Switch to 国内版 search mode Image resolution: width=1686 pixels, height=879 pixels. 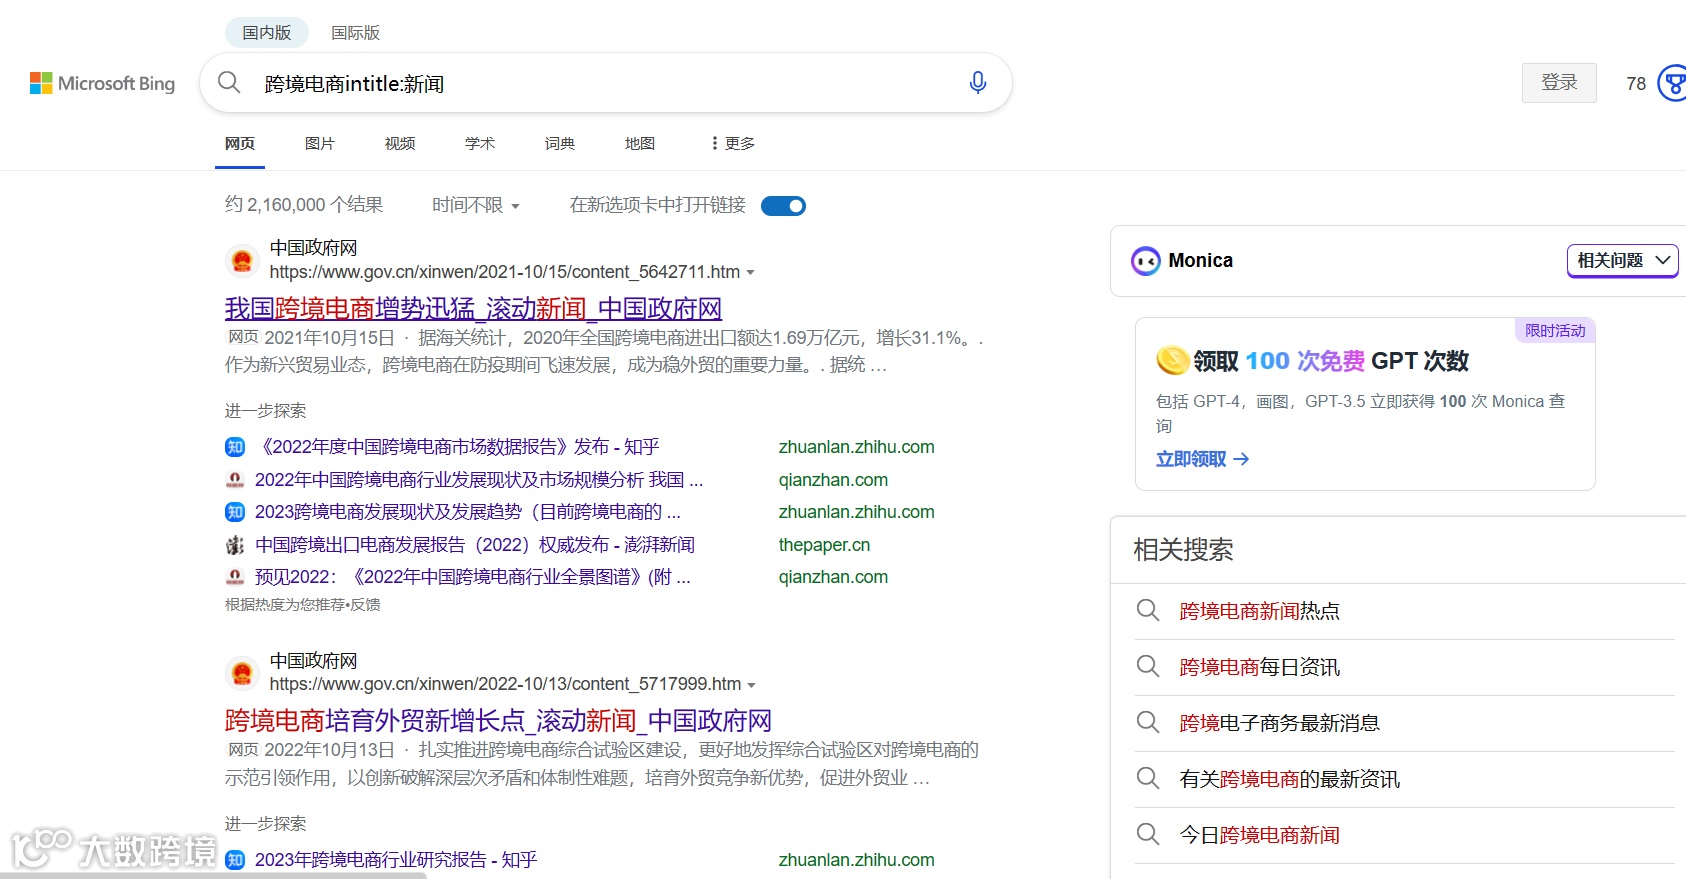pos(267,33)
